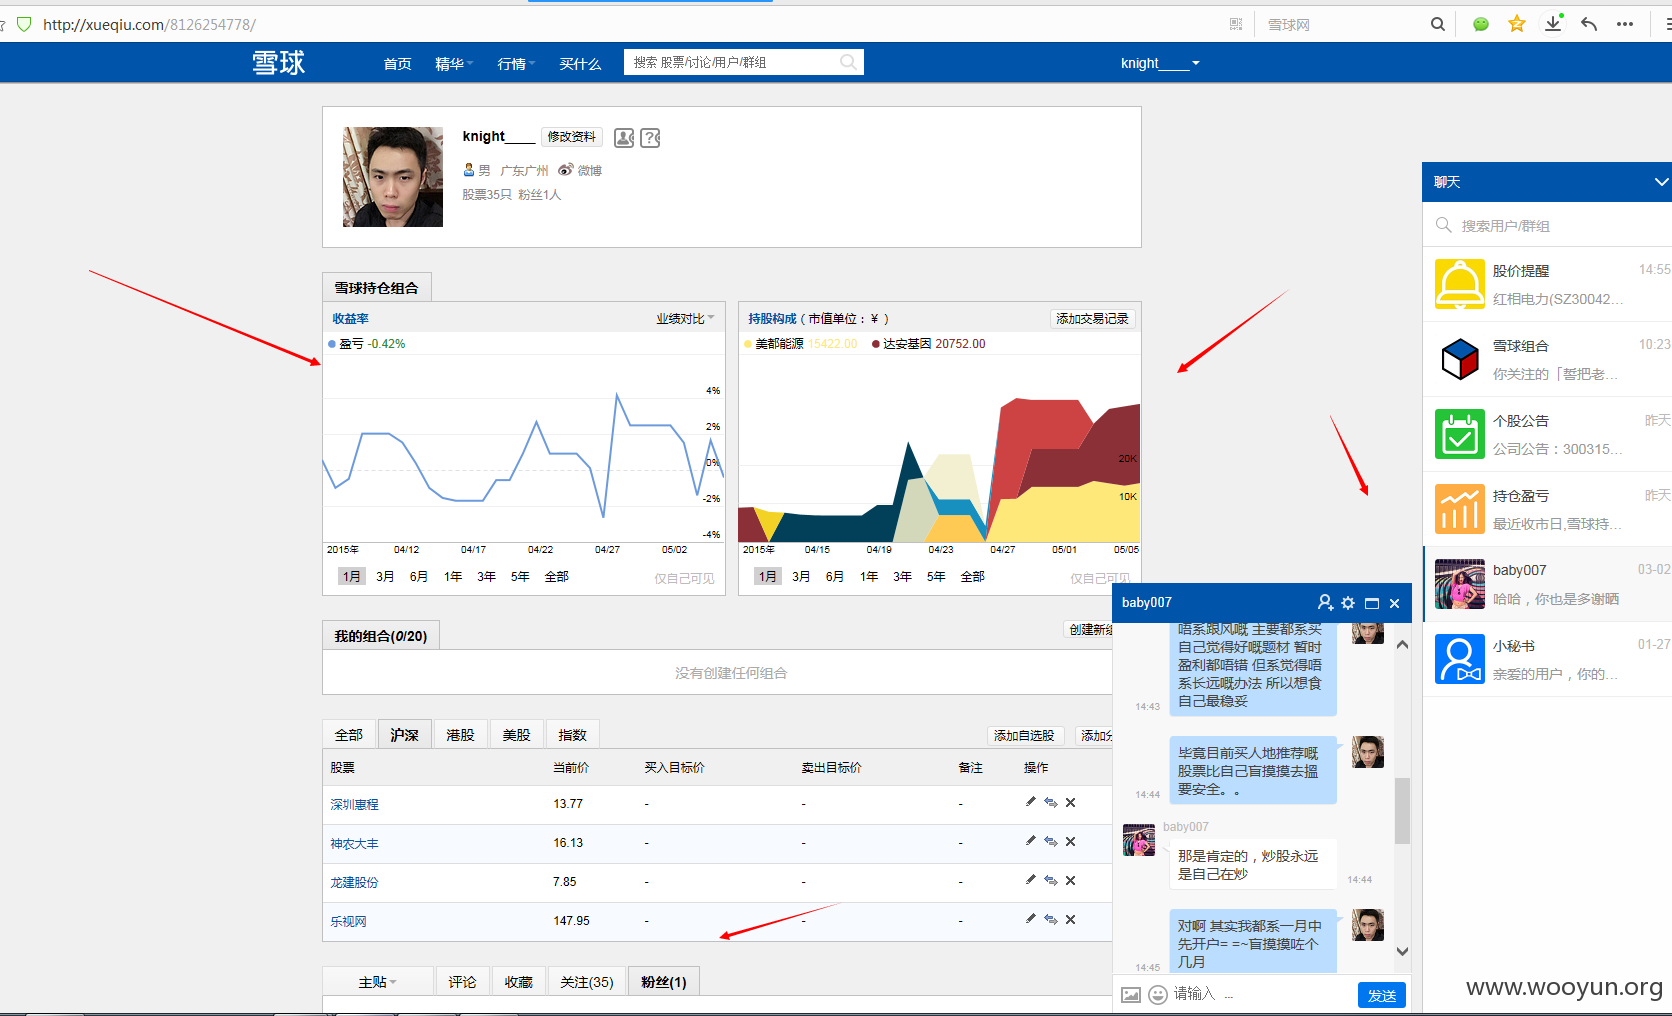Click the delete X icon for 深圳惠程

[1070, 802]
